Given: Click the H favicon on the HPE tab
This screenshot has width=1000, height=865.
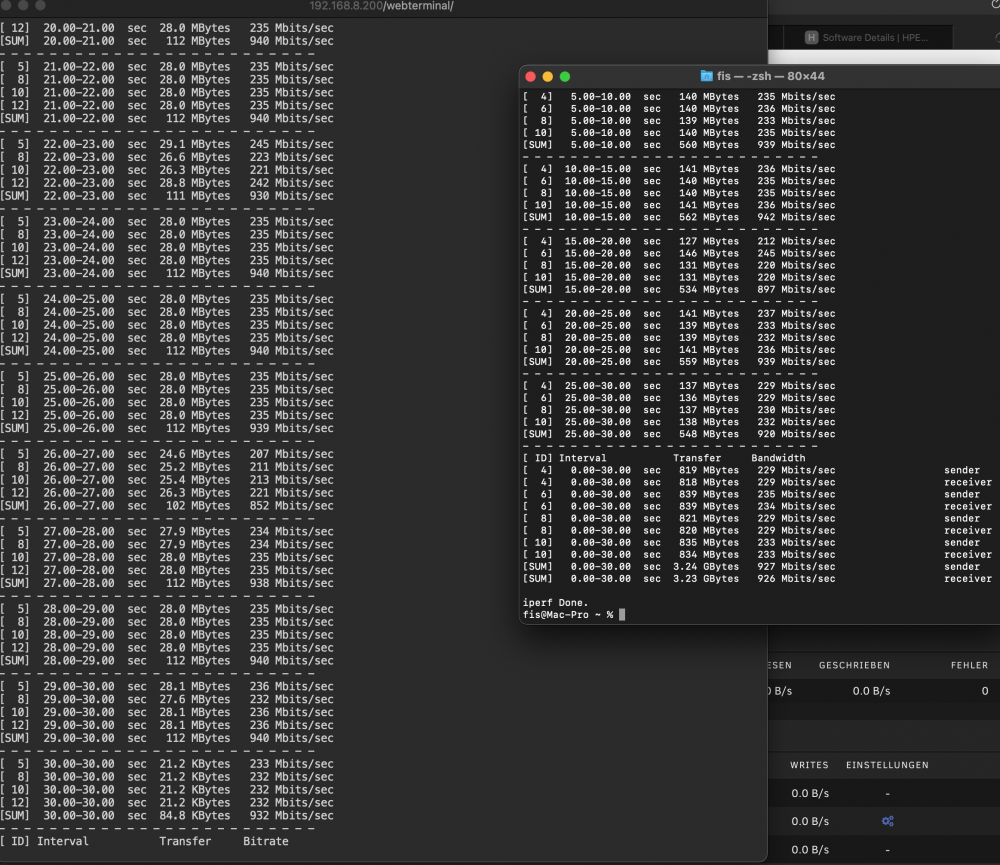Looking at the screenshot, I should 811,38.
